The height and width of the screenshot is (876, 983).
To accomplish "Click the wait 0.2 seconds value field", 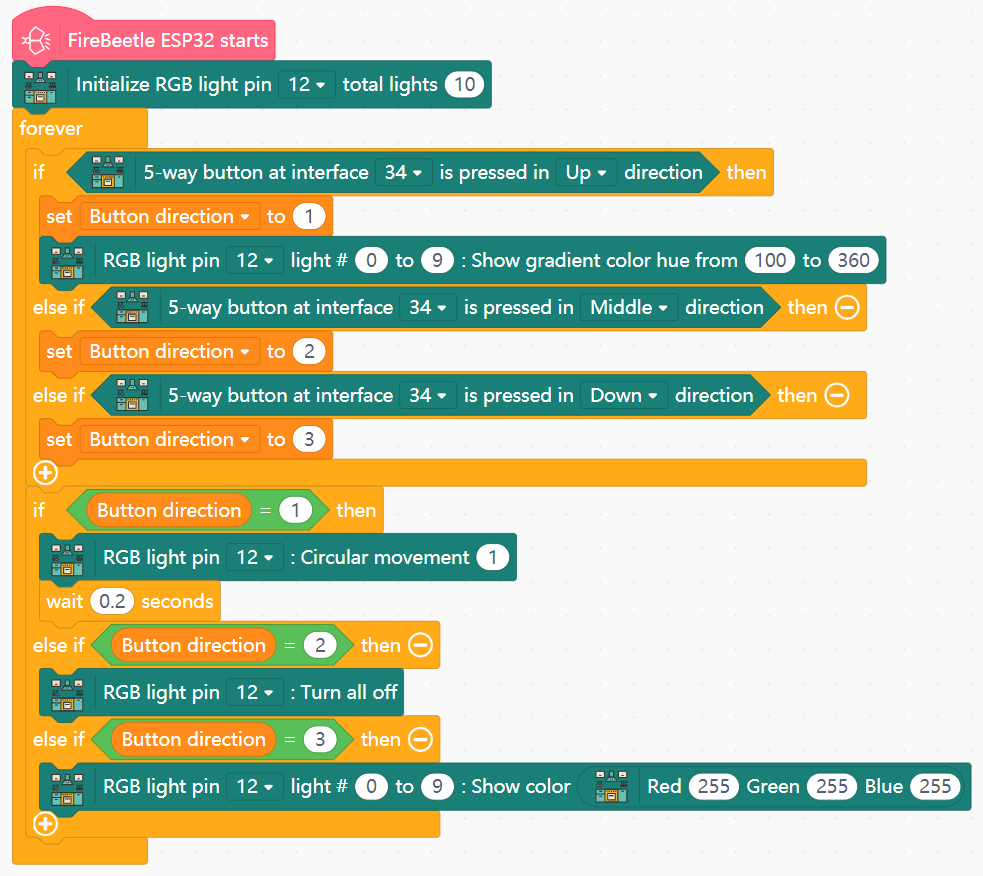I will coord(110,601).
